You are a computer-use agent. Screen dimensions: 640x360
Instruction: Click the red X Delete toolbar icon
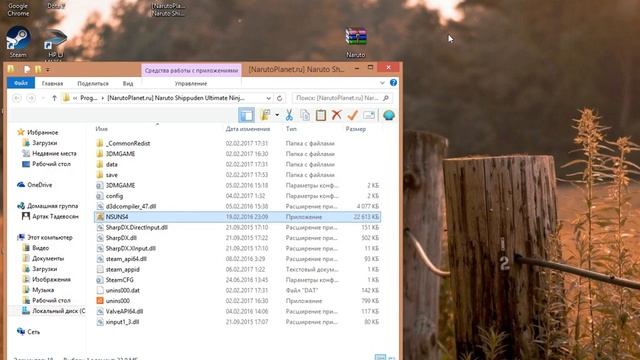(x=336, y=115)
